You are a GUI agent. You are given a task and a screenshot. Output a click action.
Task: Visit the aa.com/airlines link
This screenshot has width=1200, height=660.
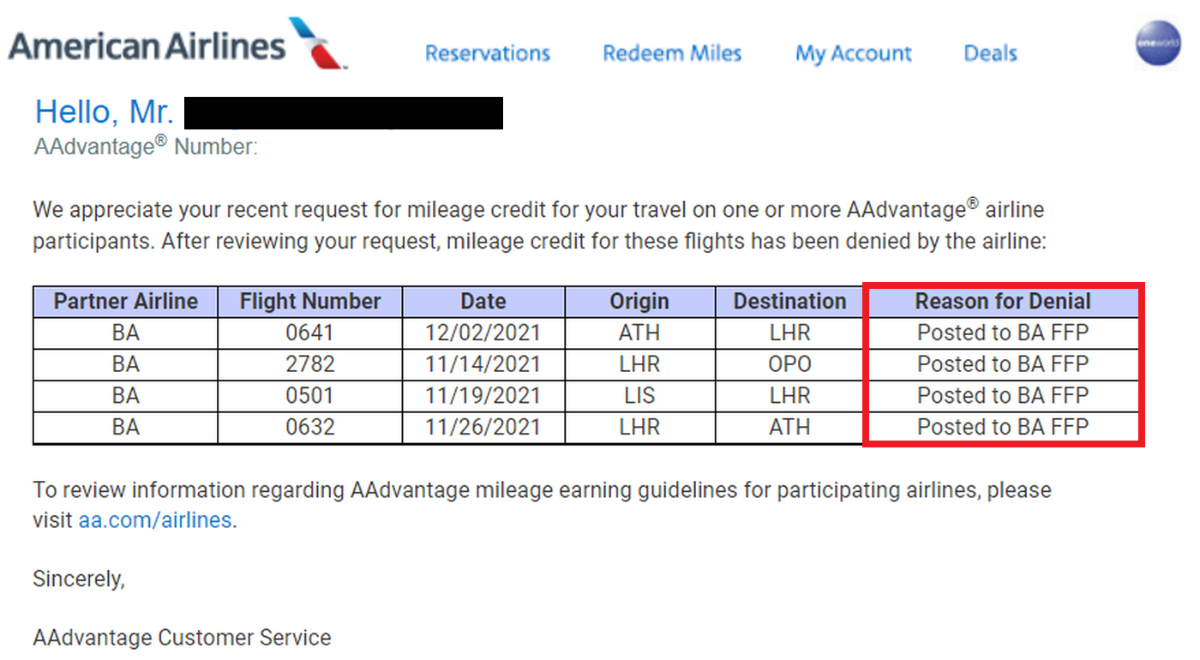155,520
